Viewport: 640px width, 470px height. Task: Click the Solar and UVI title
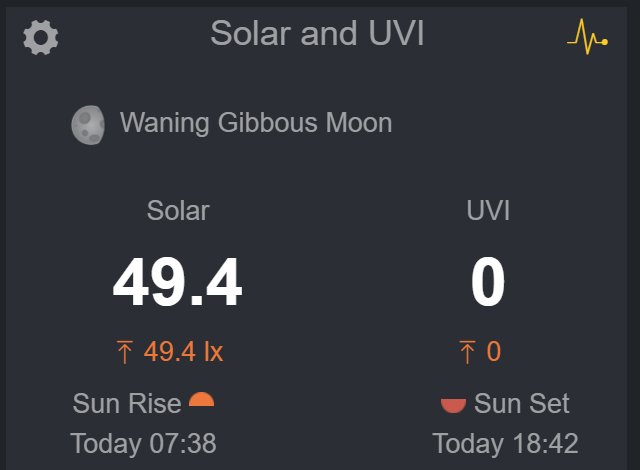(317, 34)
